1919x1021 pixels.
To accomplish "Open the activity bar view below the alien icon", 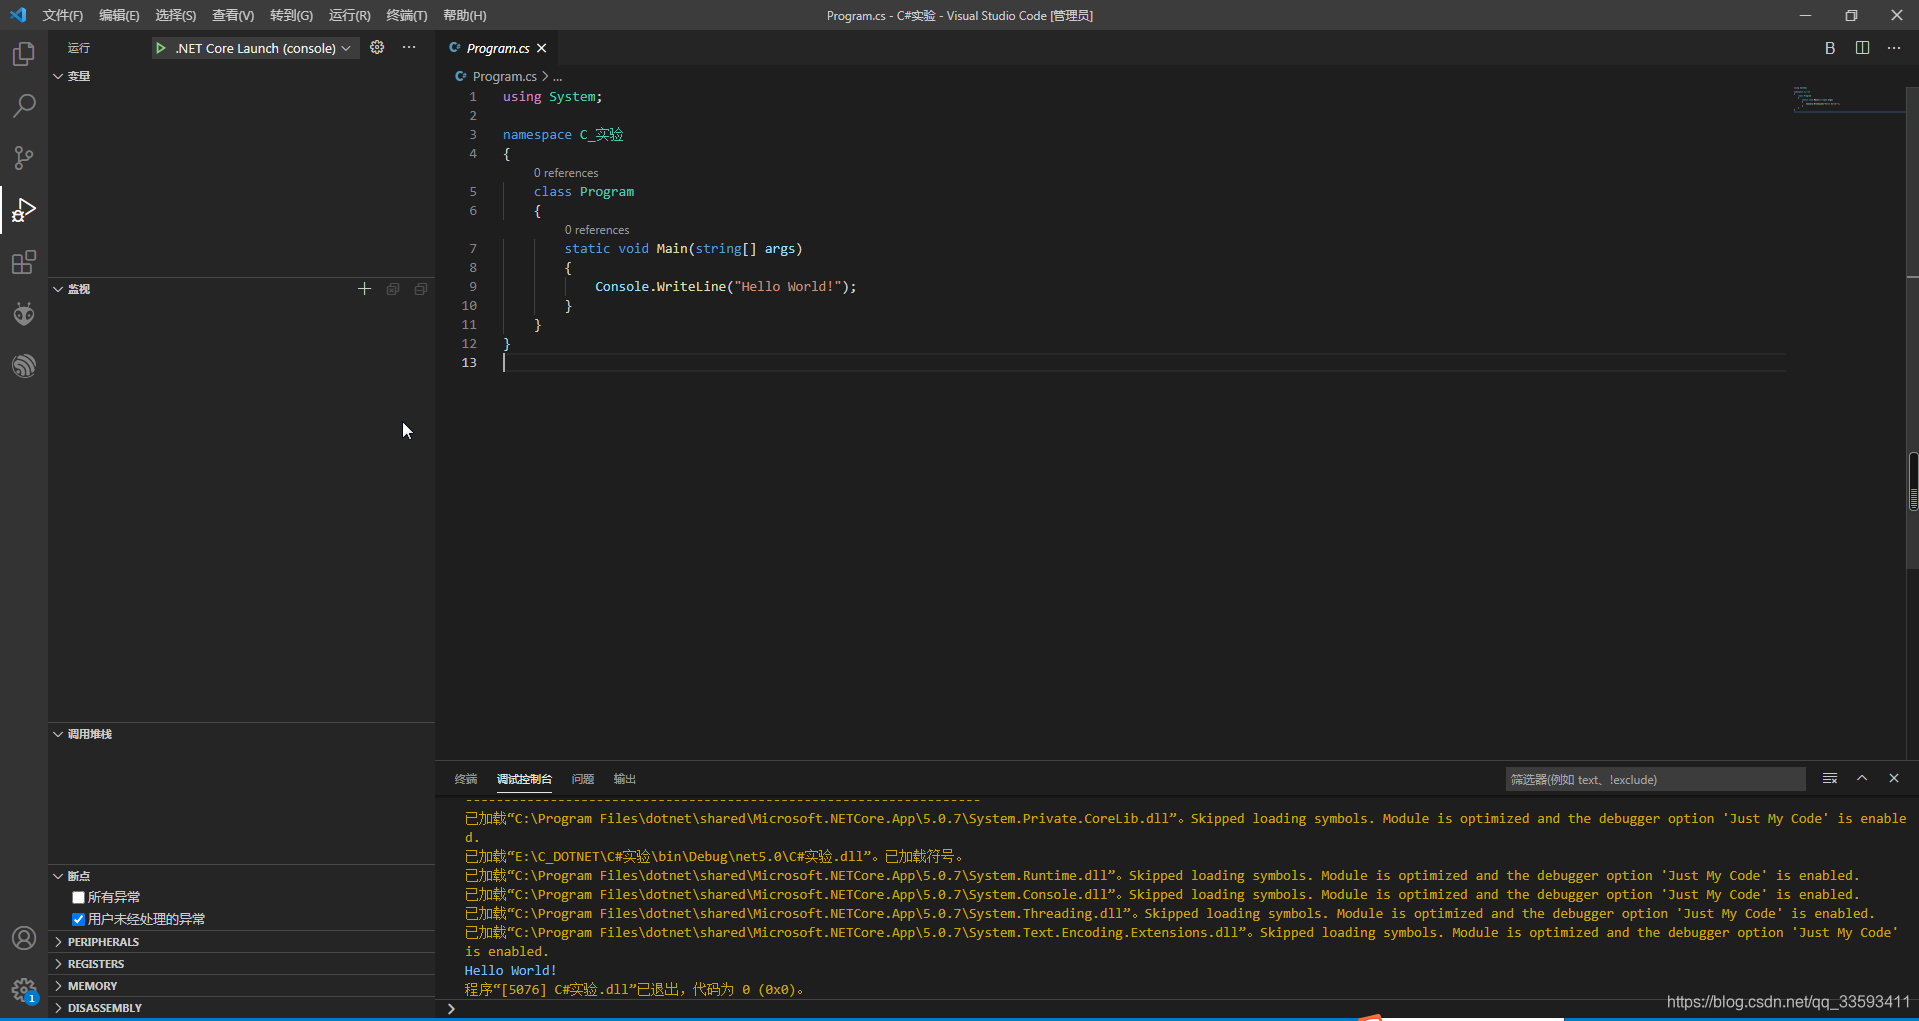I will (24, 366).
